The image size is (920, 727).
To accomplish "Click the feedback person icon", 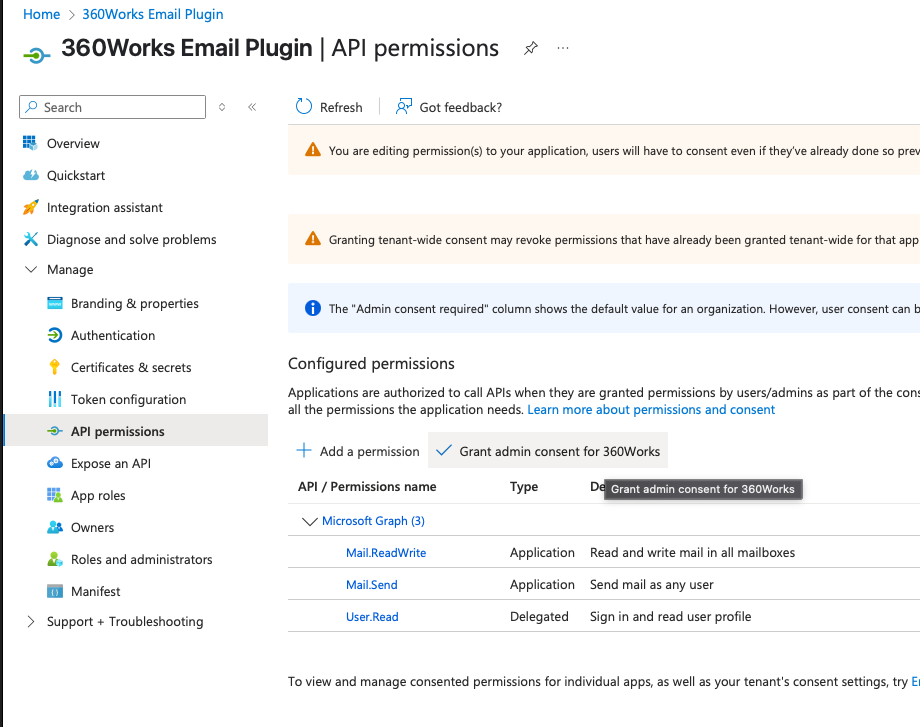I will (404, 106).
